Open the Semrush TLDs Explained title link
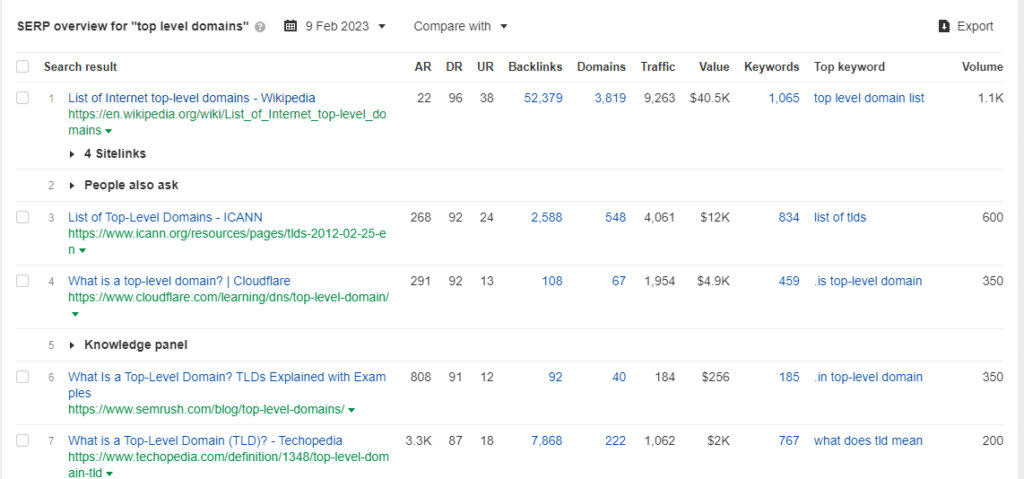 pos(227,385)
